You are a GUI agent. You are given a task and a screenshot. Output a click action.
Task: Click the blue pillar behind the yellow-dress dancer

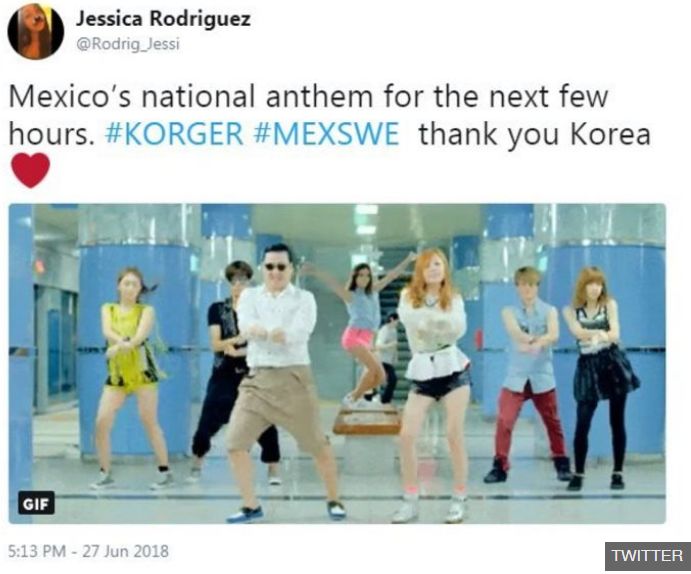132,348
